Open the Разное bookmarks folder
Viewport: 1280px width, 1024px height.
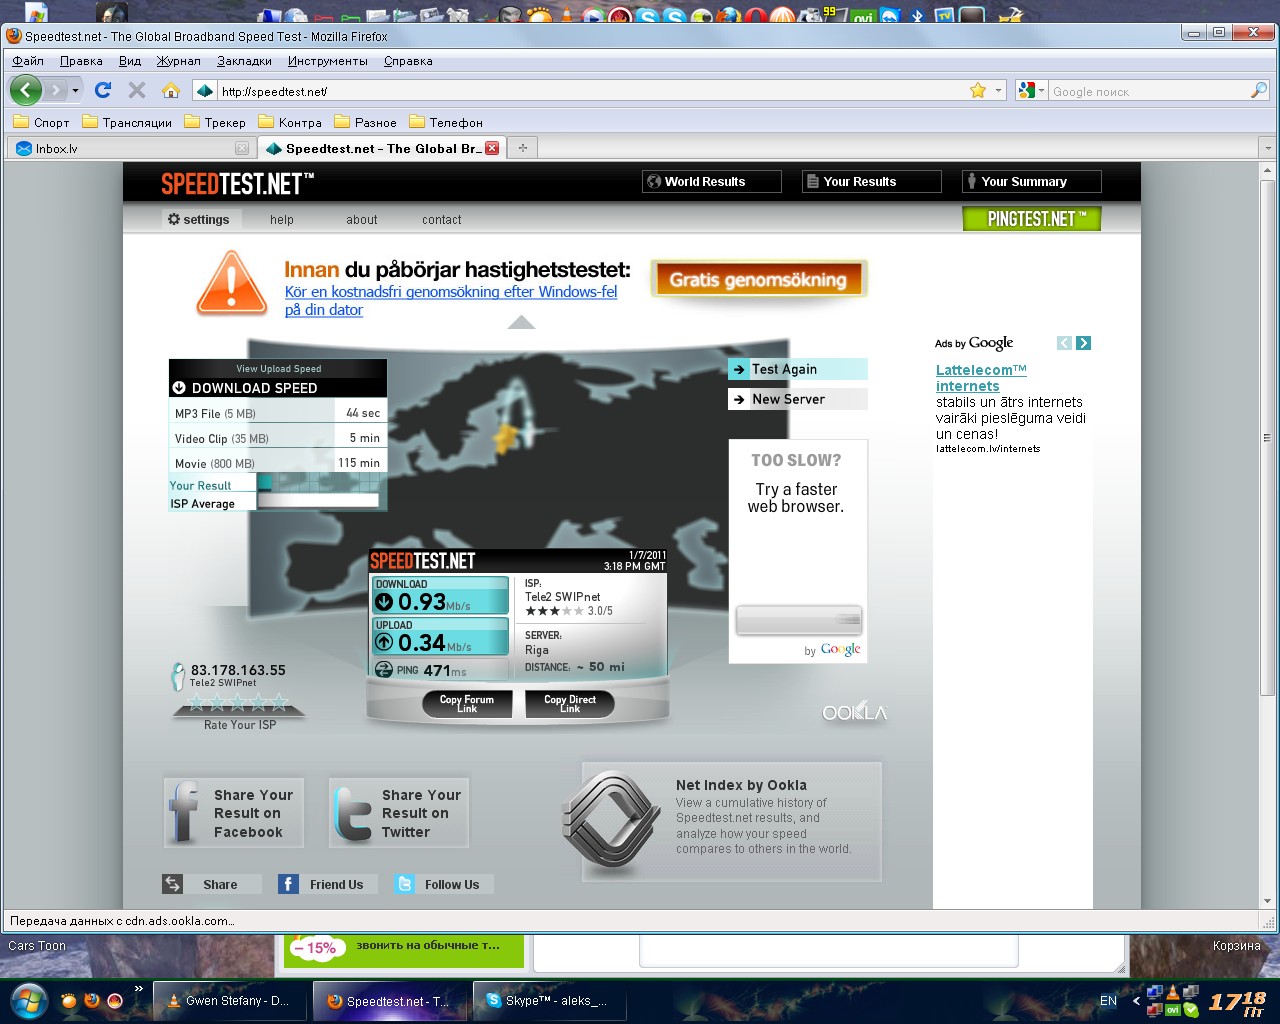point(365,122)
